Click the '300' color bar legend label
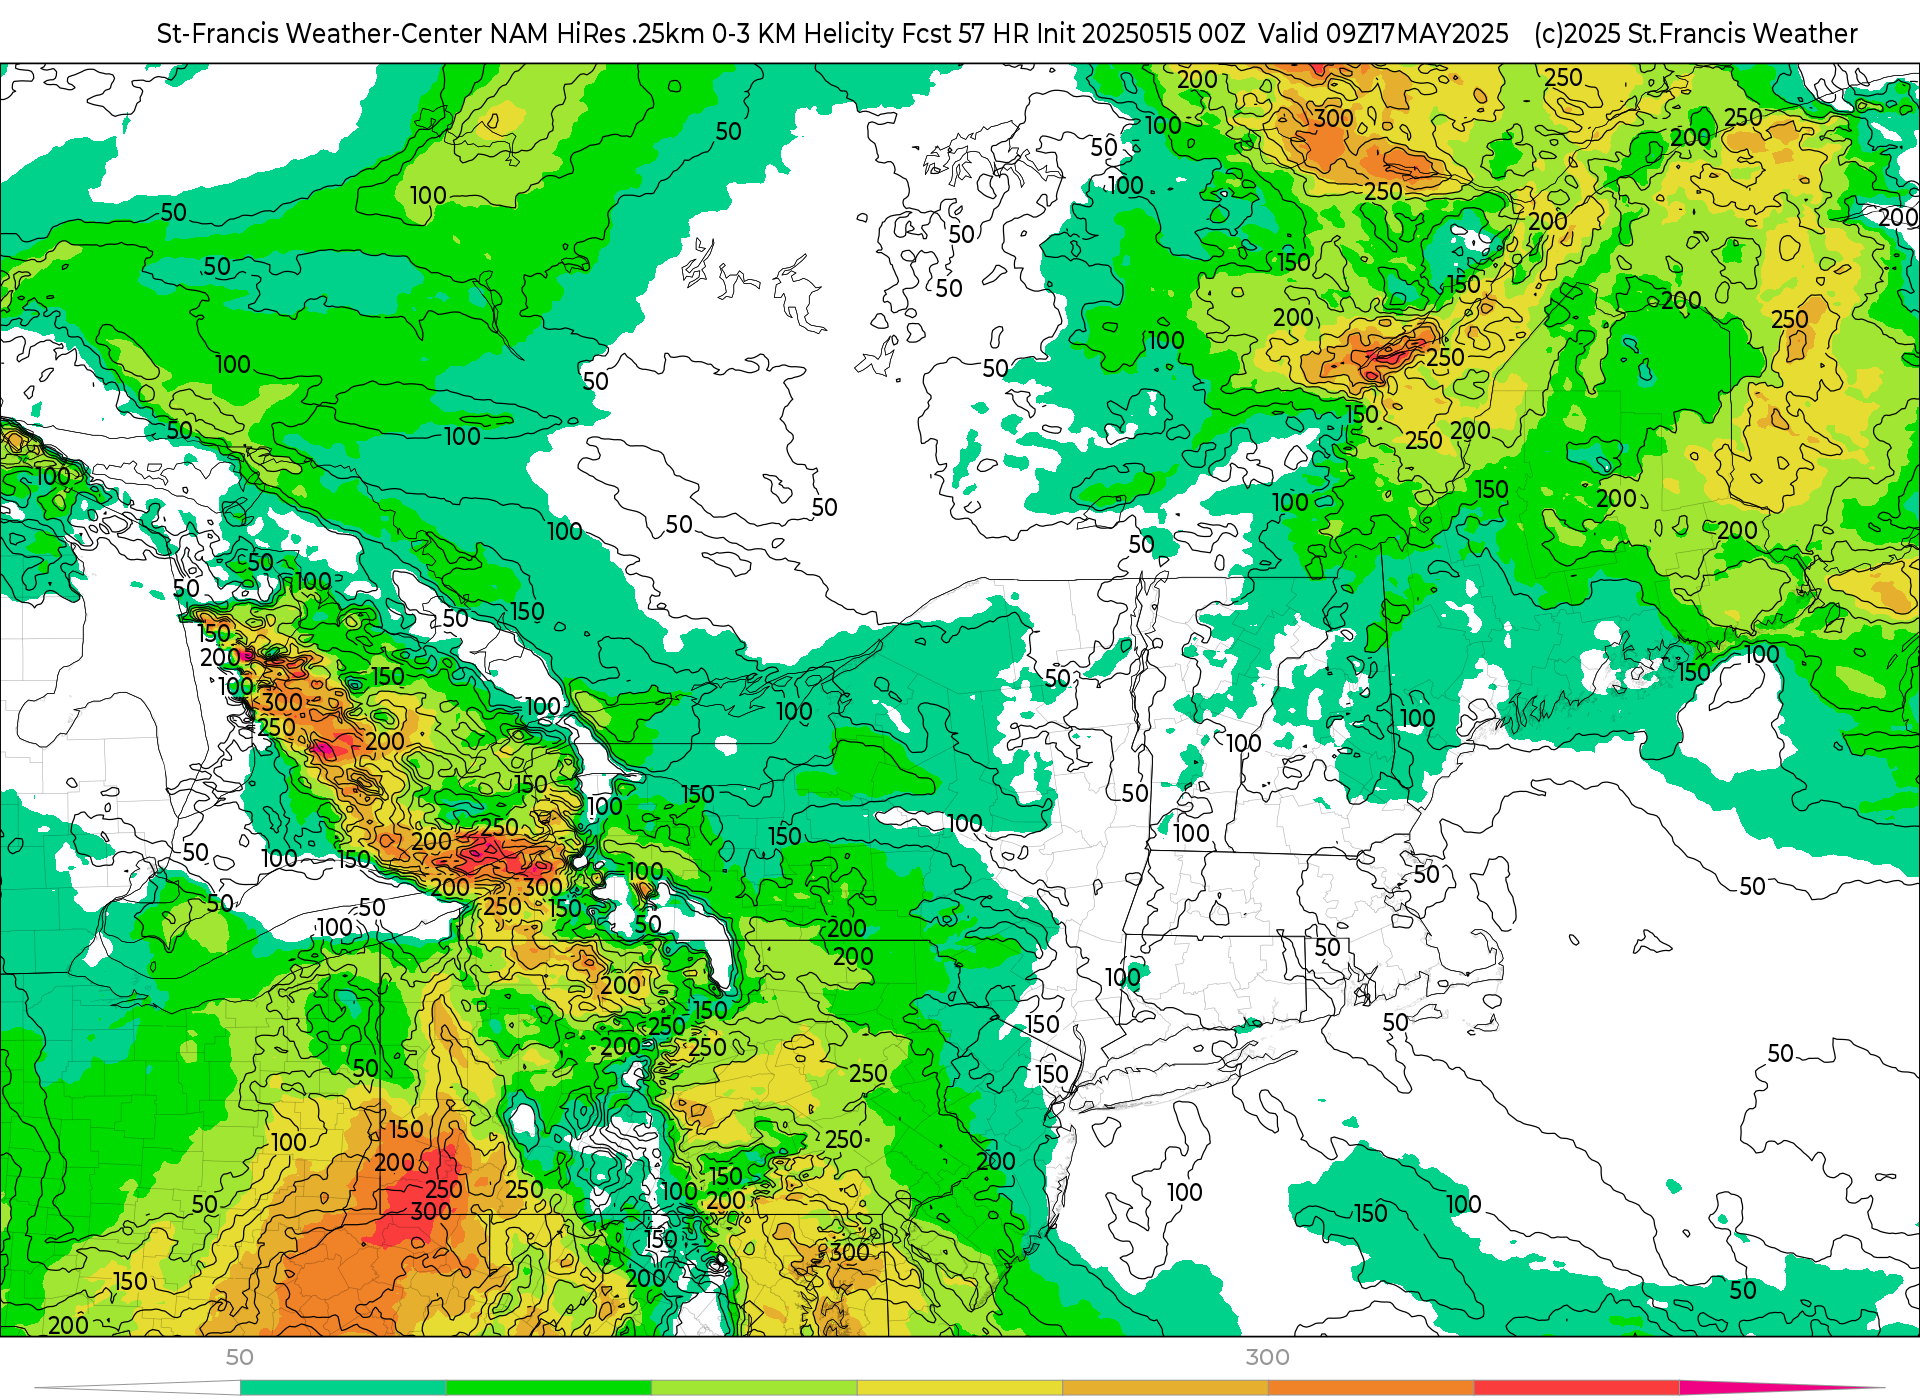 pyautogui.click(x=1268, y=1357)
